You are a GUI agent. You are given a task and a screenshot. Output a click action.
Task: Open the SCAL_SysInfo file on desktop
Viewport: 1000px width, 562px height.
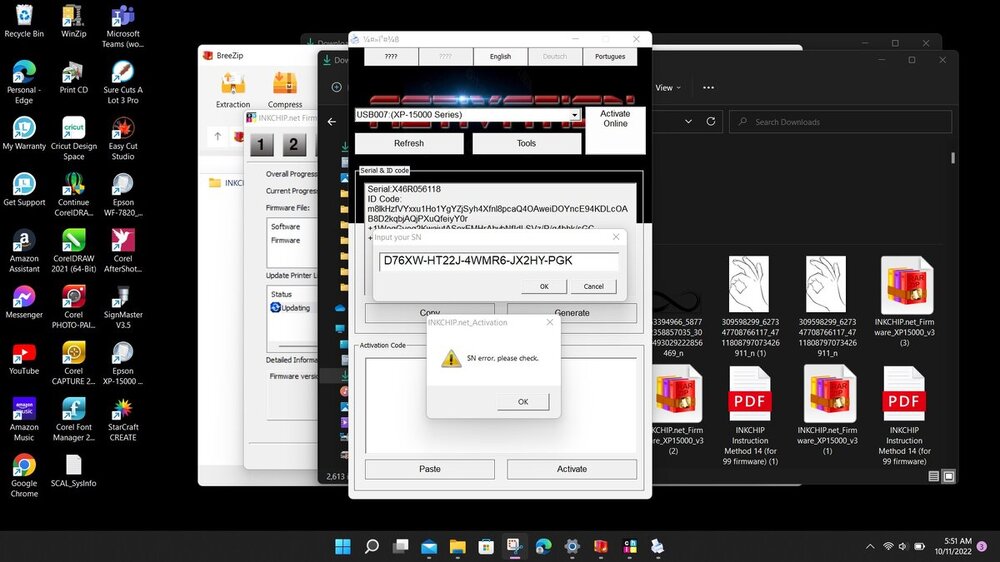coord(73,470)
